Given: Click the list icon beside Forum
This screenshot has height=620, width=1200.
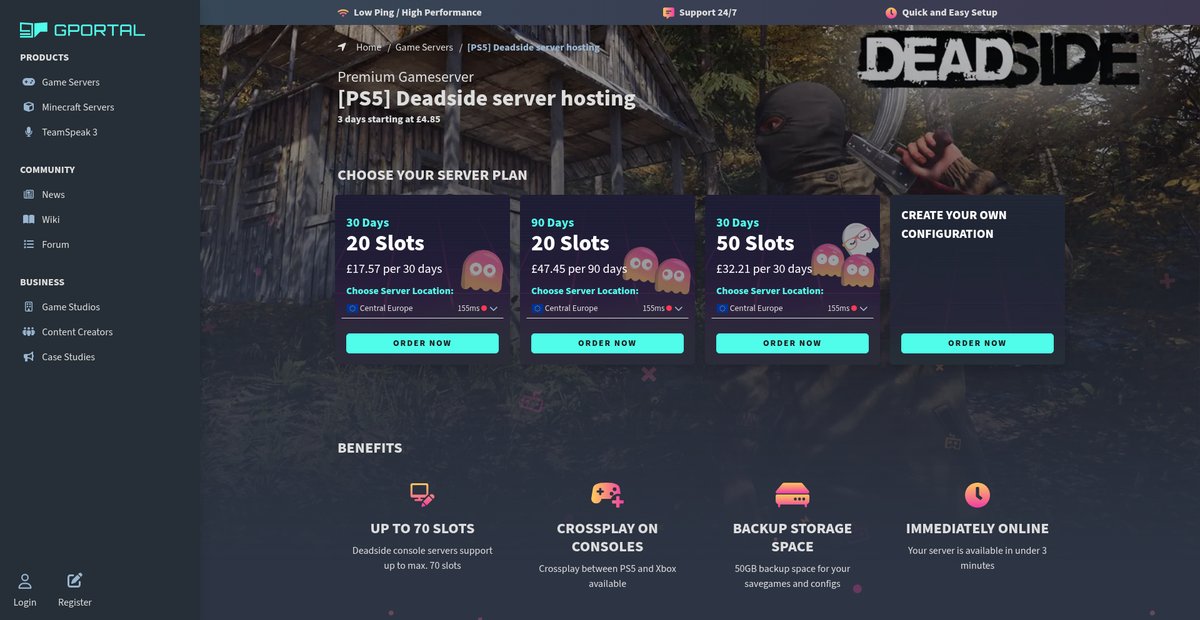Looking at the screenshot, I should (x=29, y=244).
